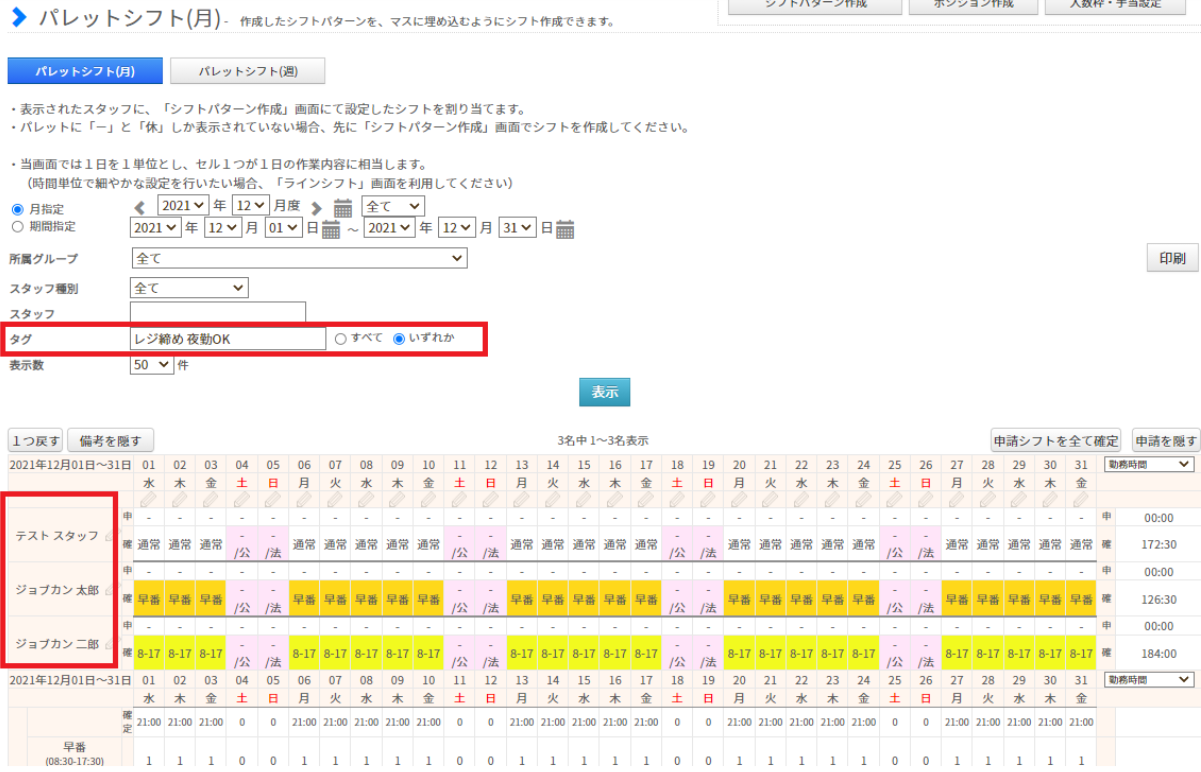Select the 期間指定 radio button
The image size is (1201, 772).
click(x=17, y=227)
